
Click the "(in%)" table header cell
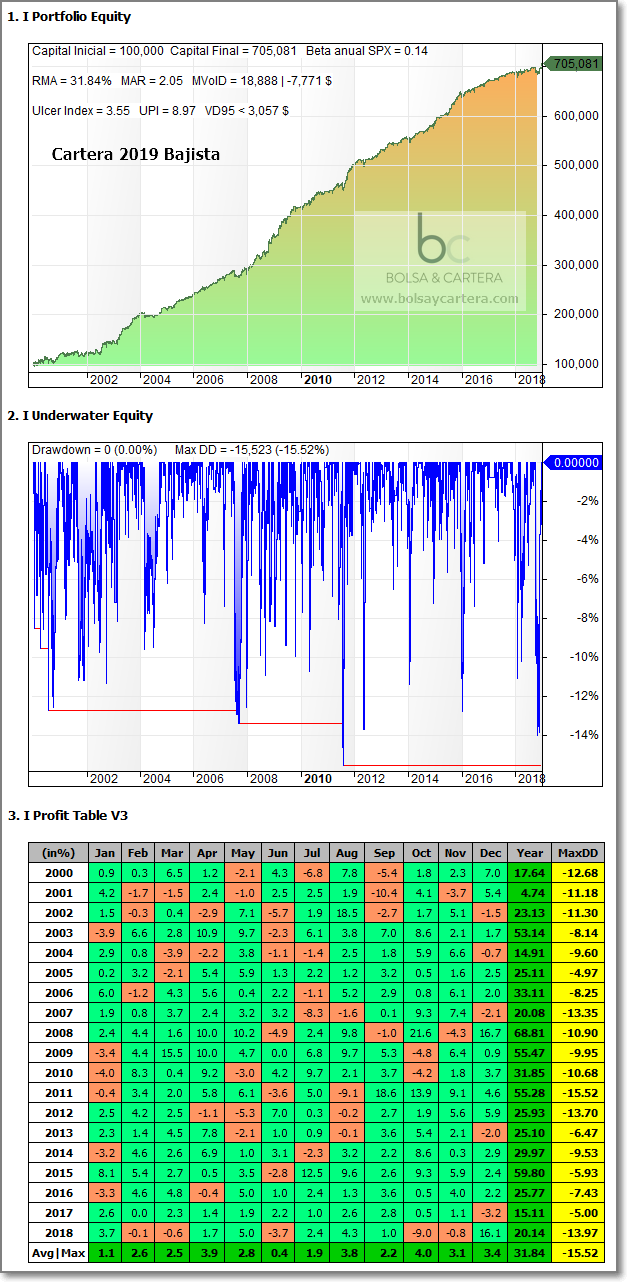pyautogui.click(x=57, y=853)
